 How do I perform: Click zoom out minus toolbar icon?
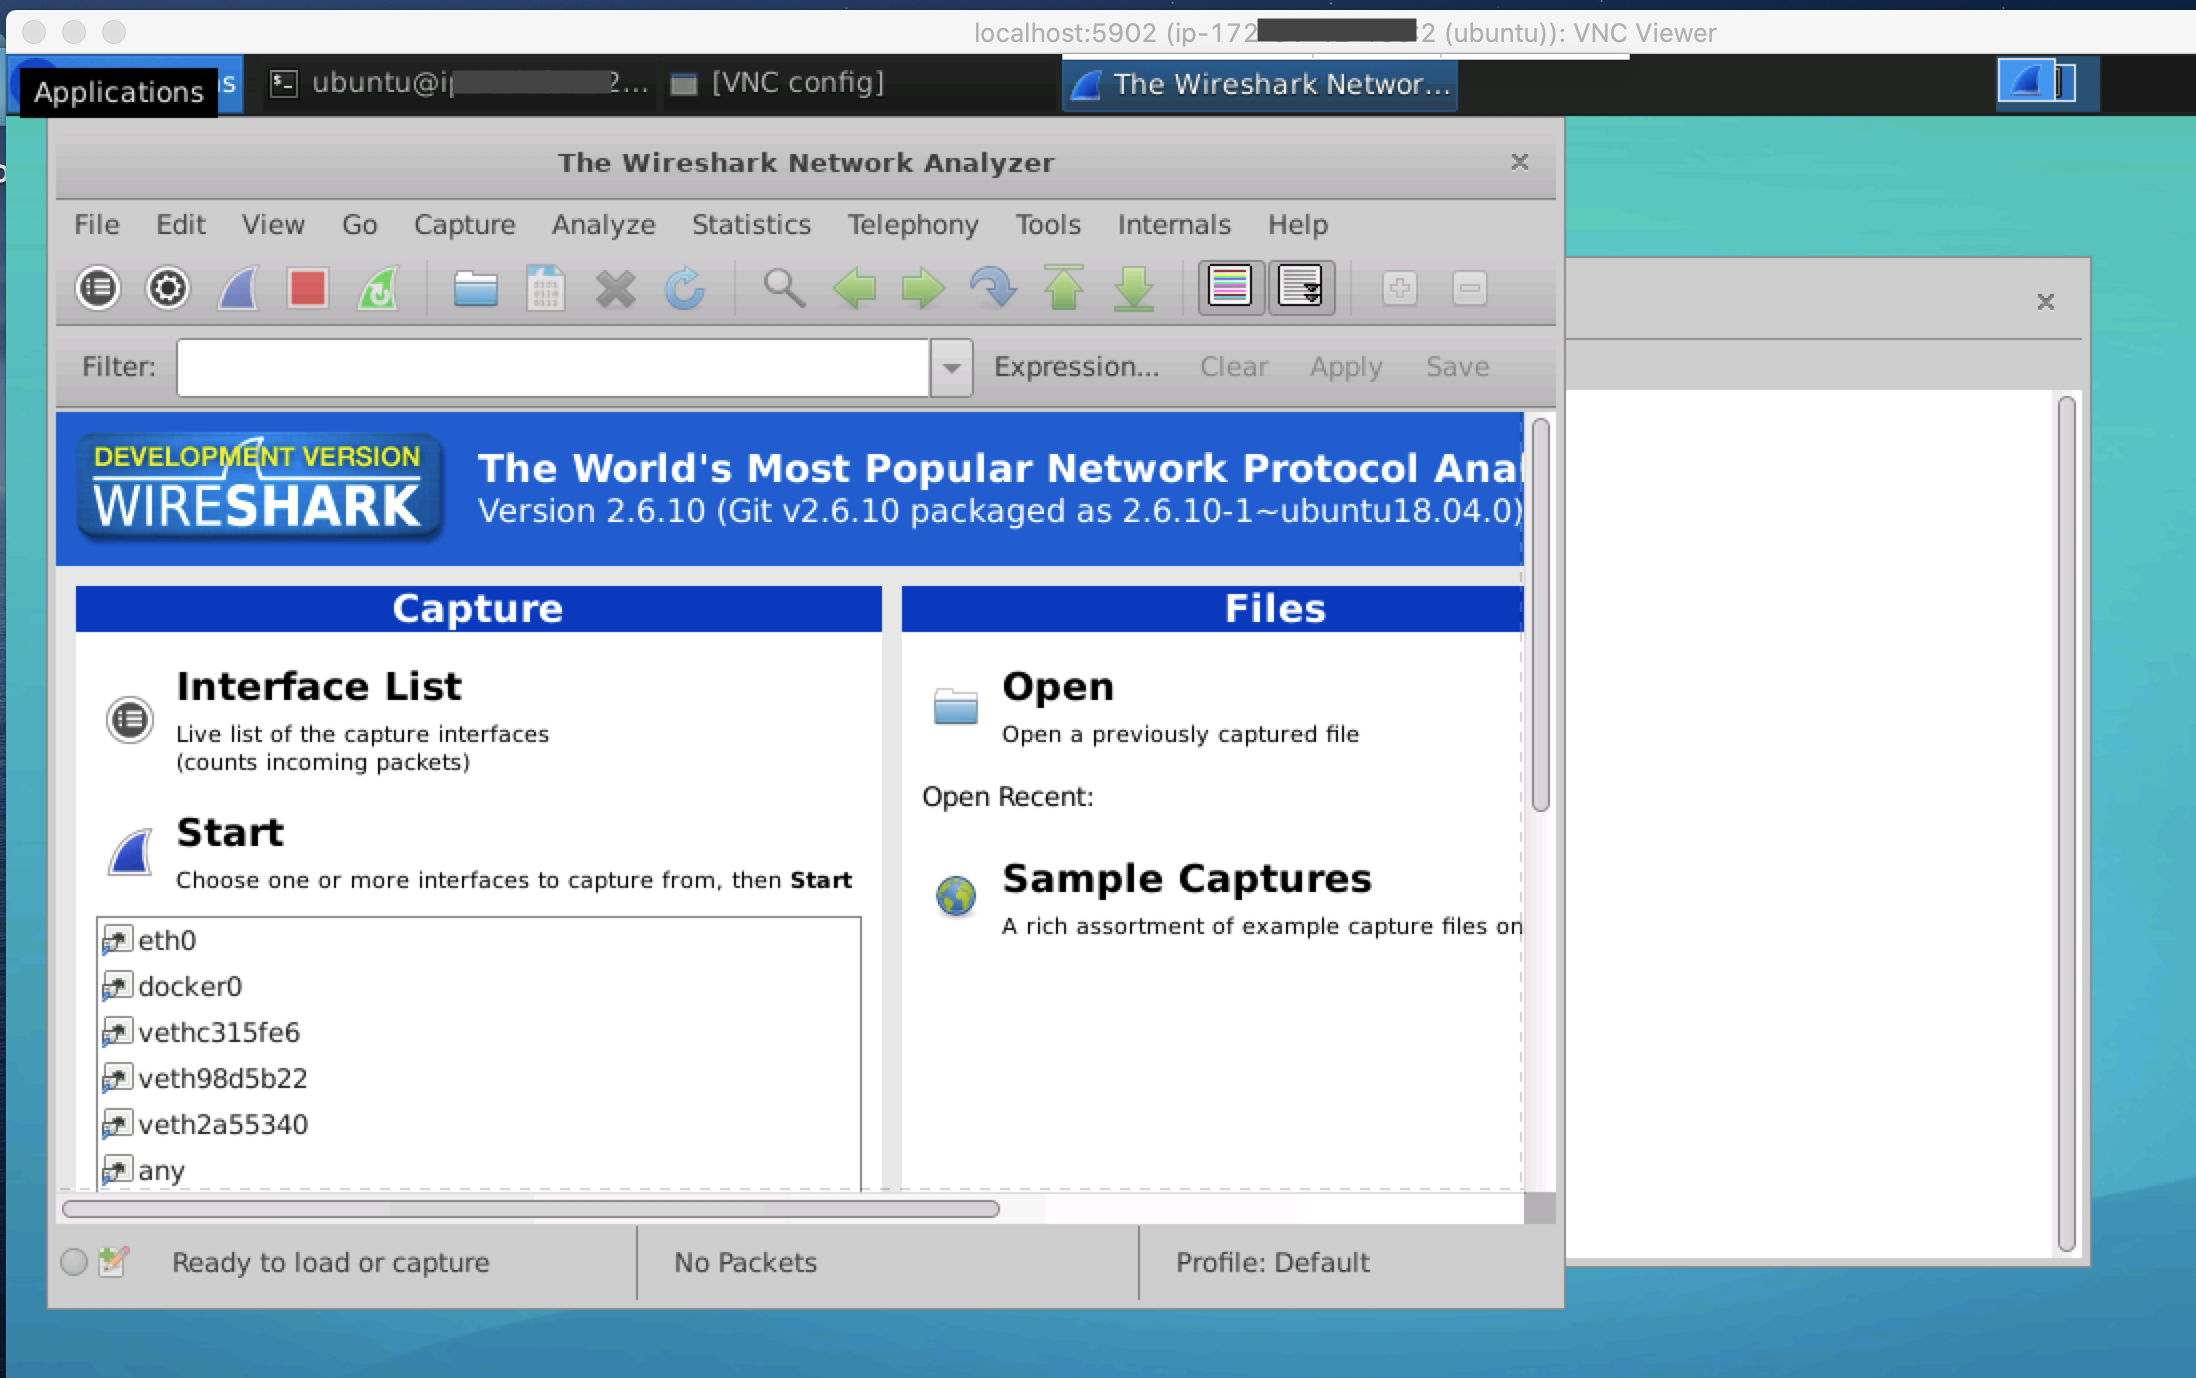coord(1469,288)
